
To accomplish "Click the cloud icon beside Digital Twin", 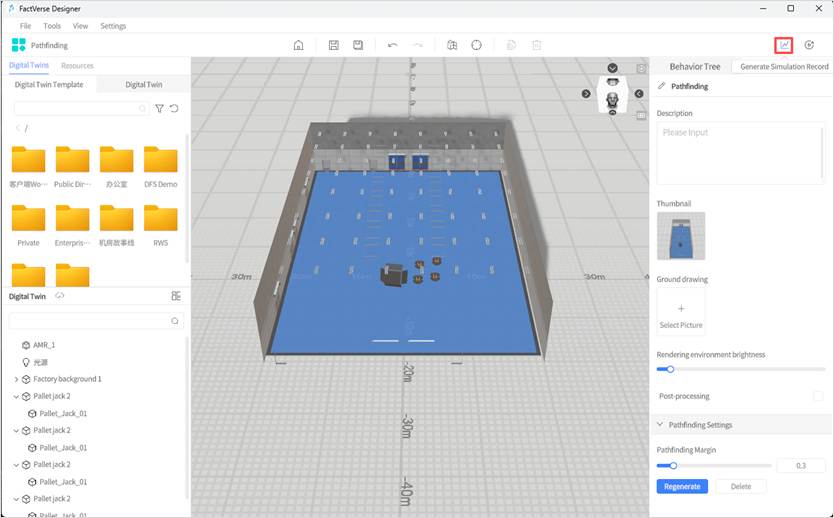I will click(60, 296).
